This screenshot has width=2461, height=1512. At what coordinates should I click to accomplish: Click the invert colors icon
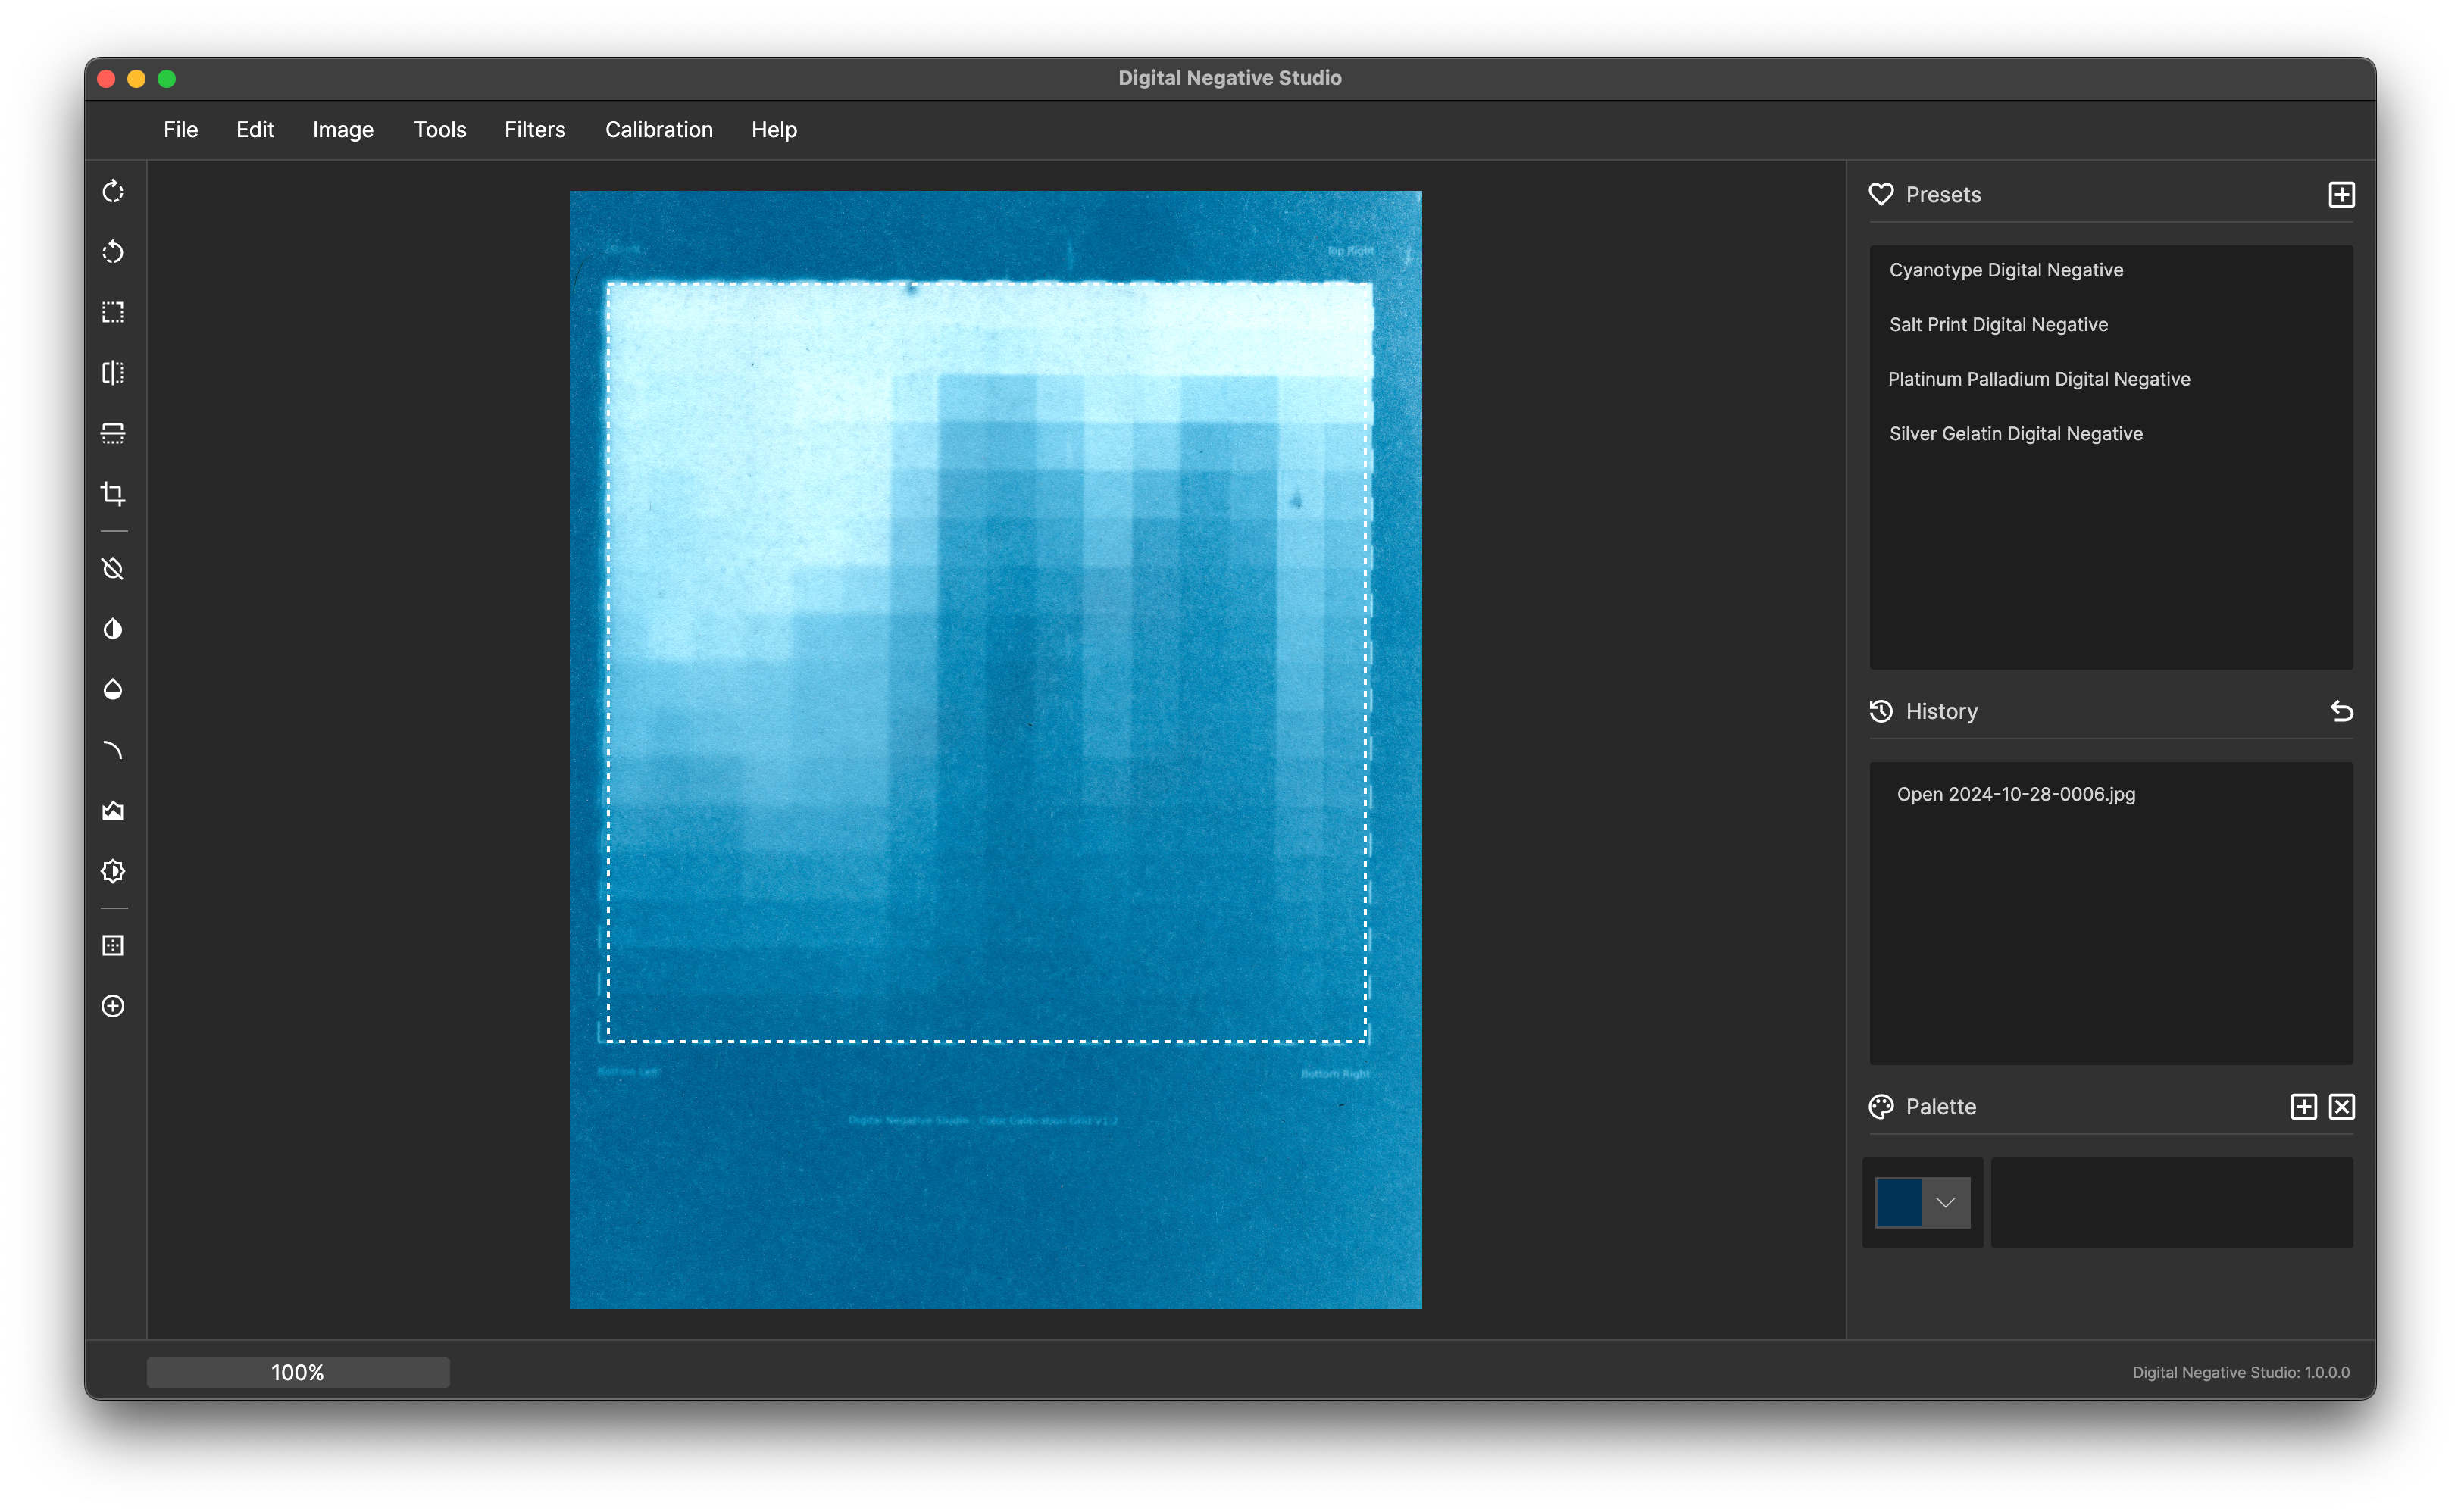(113, 629)
